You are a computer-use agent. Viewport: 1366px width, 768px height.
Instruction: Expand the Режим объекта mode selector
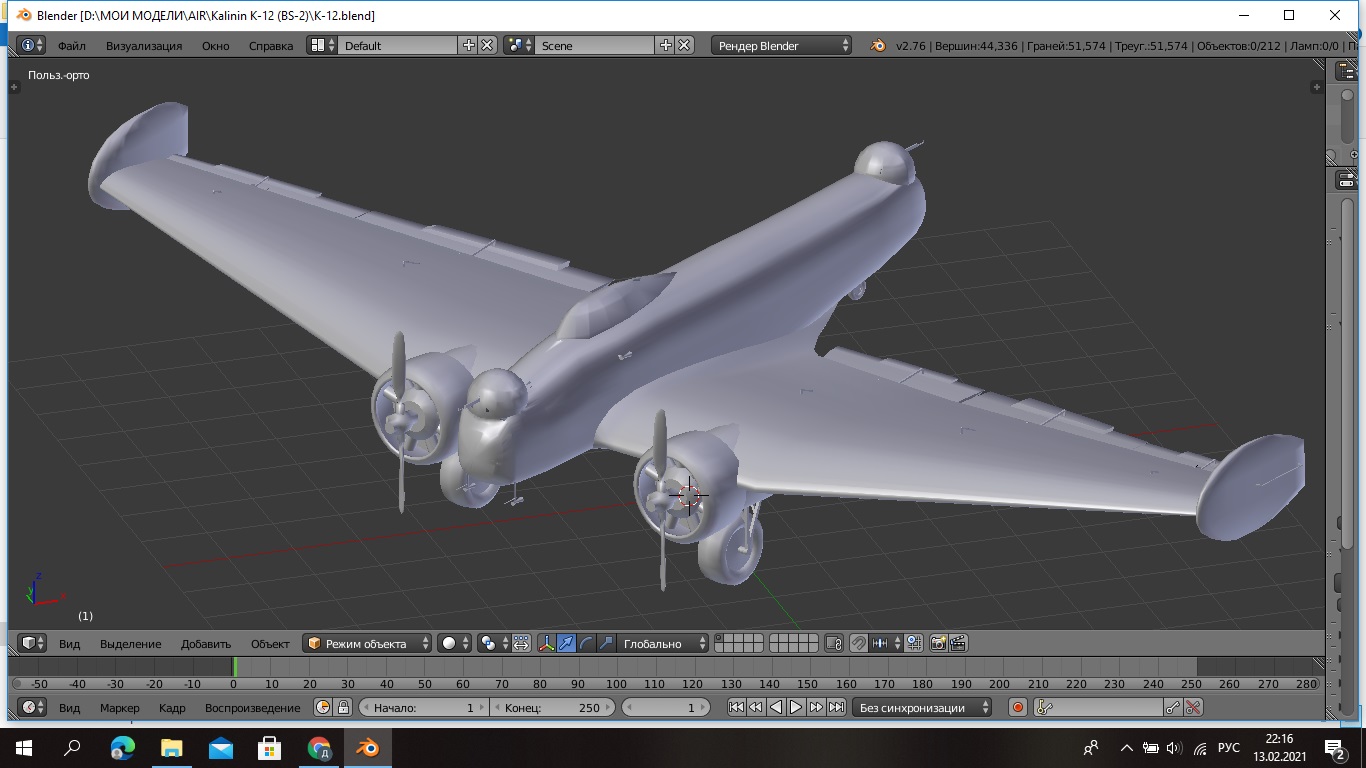[x=368, y=643]
